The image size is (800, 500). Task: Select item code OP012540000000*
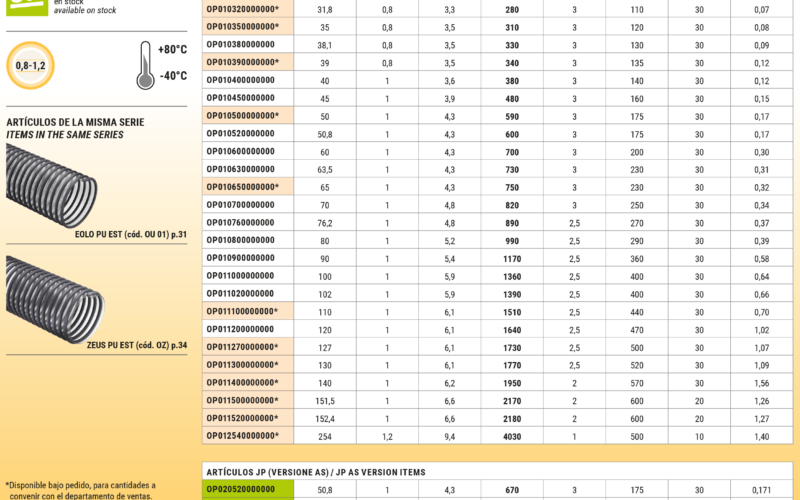point(242,436)
